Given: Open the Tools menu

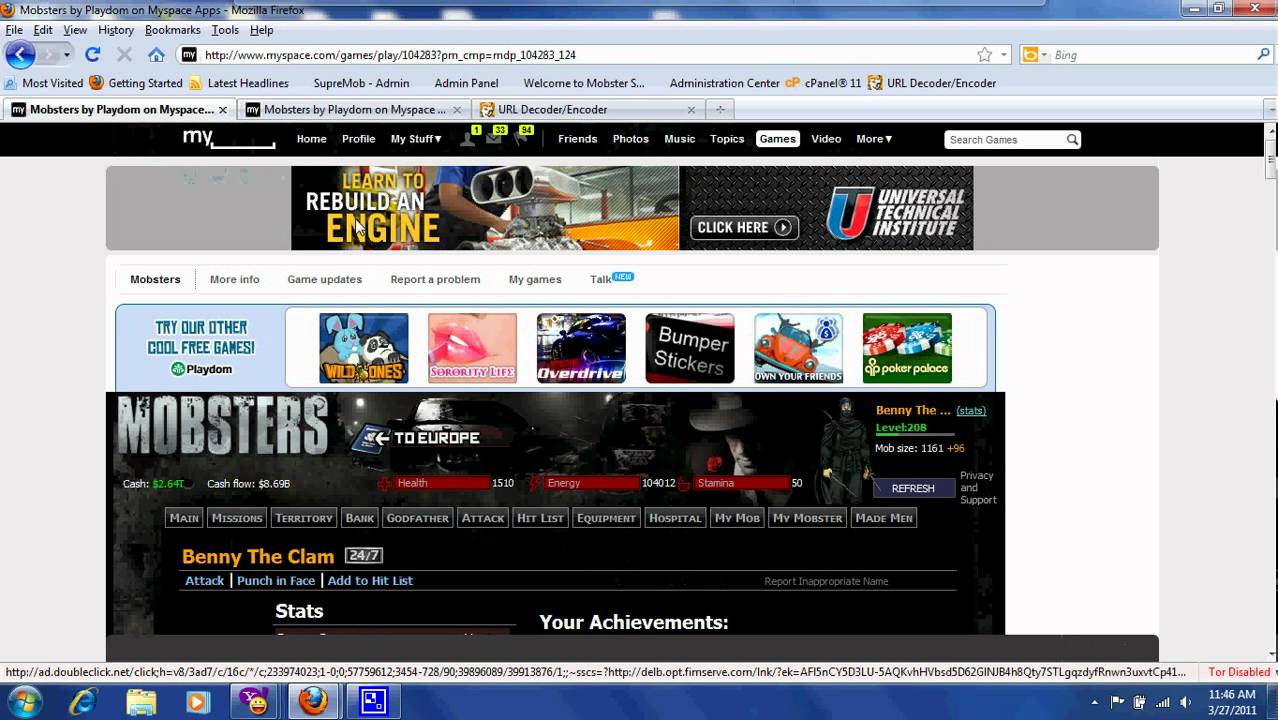Looking at the screenshot, I should pyautogui.click(x=225, y=30).
